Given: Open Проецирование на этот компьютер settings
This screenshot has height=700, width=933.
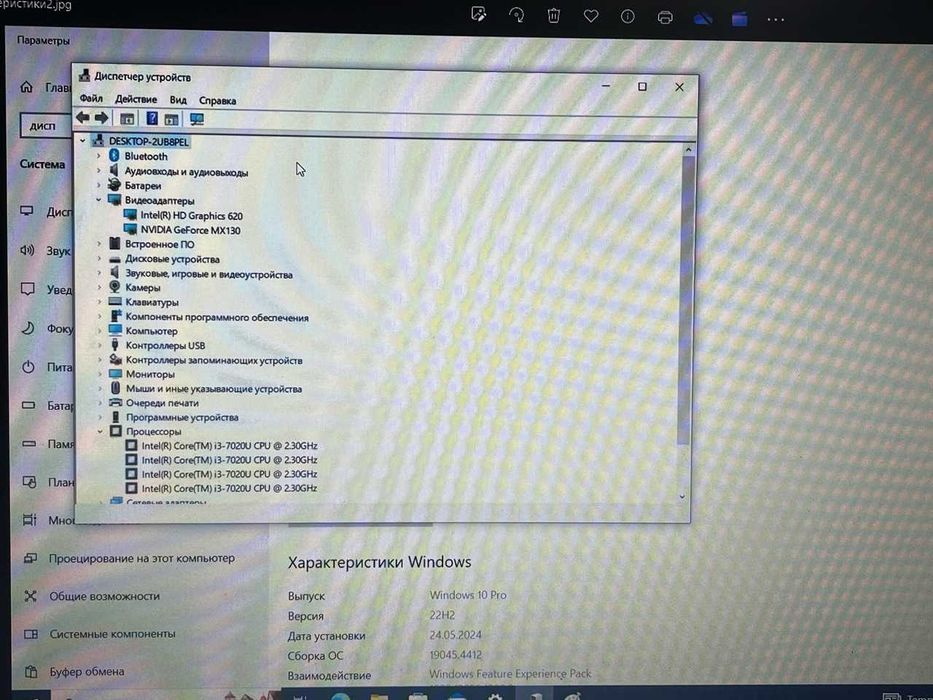Looking at the screenshot, I should [142, 558].
